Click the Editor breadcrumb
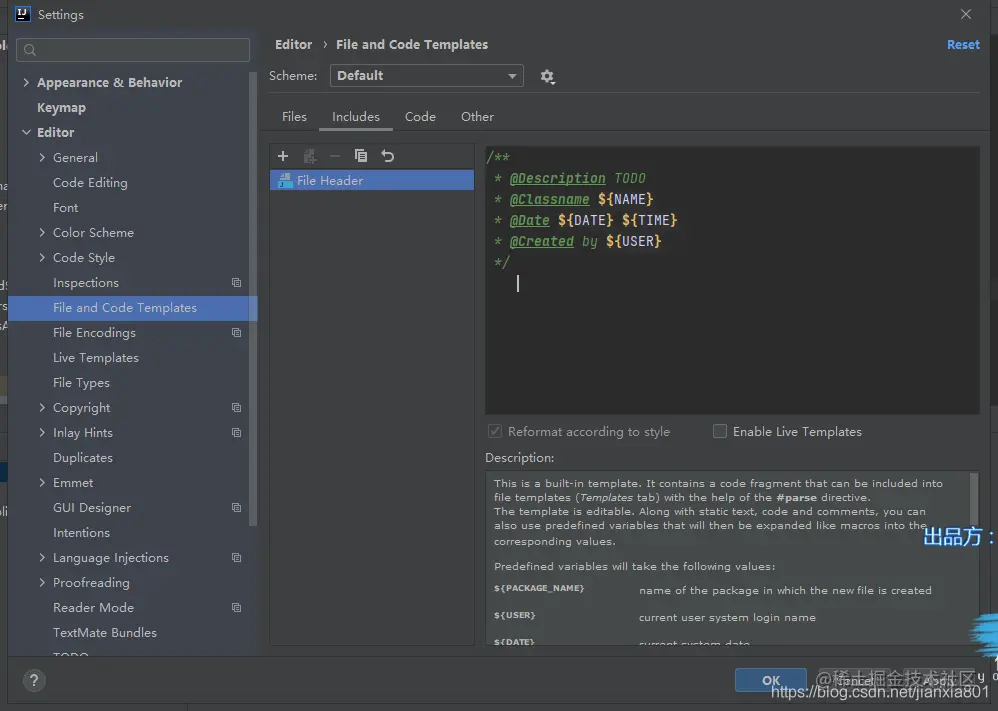 coord(293,45)
